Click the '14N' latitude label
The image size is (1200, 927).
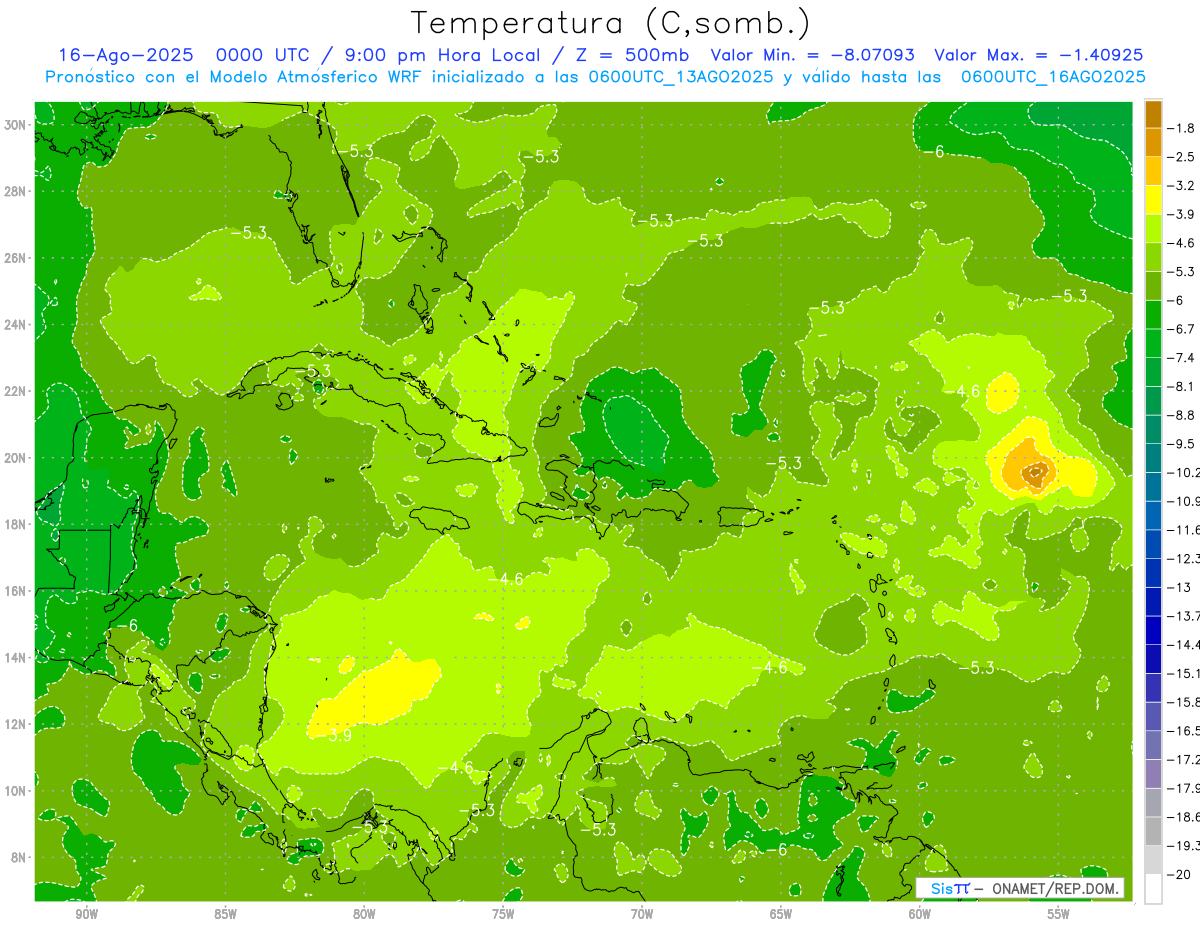click(16, 658)
